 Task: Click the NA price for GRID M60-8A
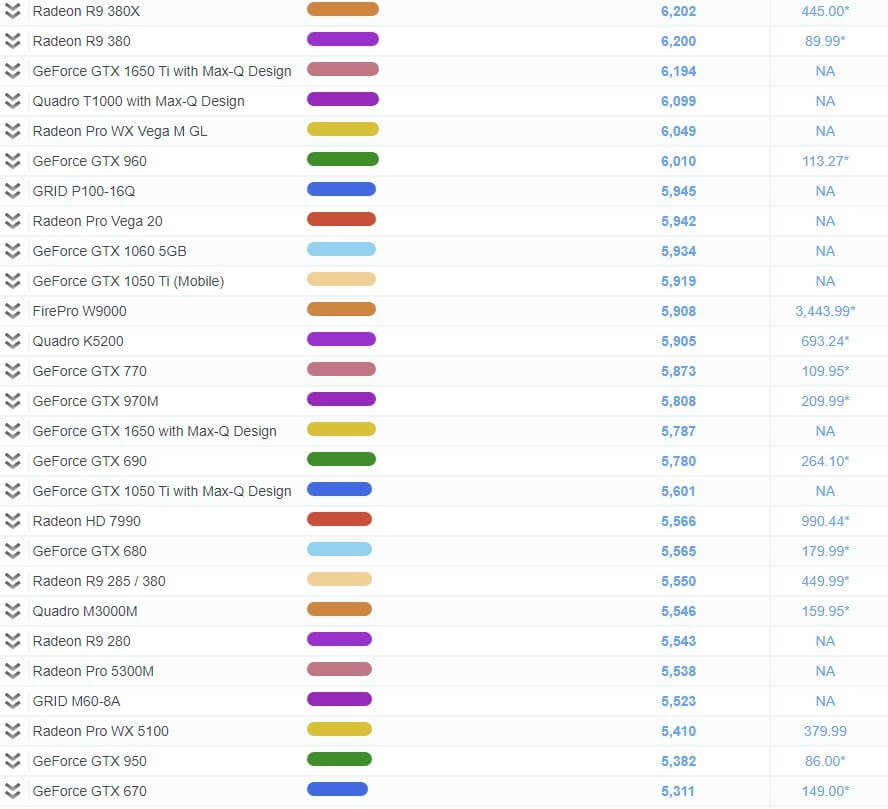click(x=825, y=701)
